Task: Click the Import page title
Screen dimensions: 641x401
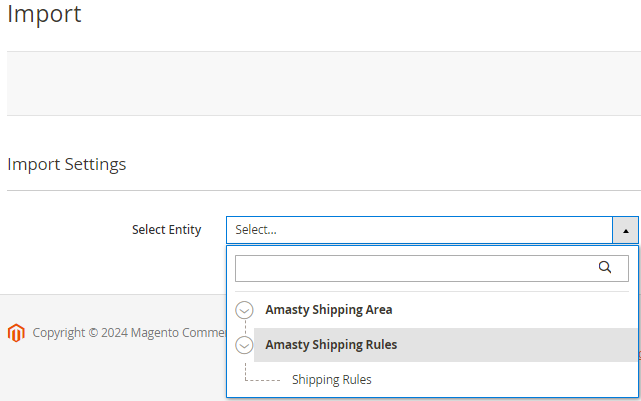Action: [x=44, y=13]
